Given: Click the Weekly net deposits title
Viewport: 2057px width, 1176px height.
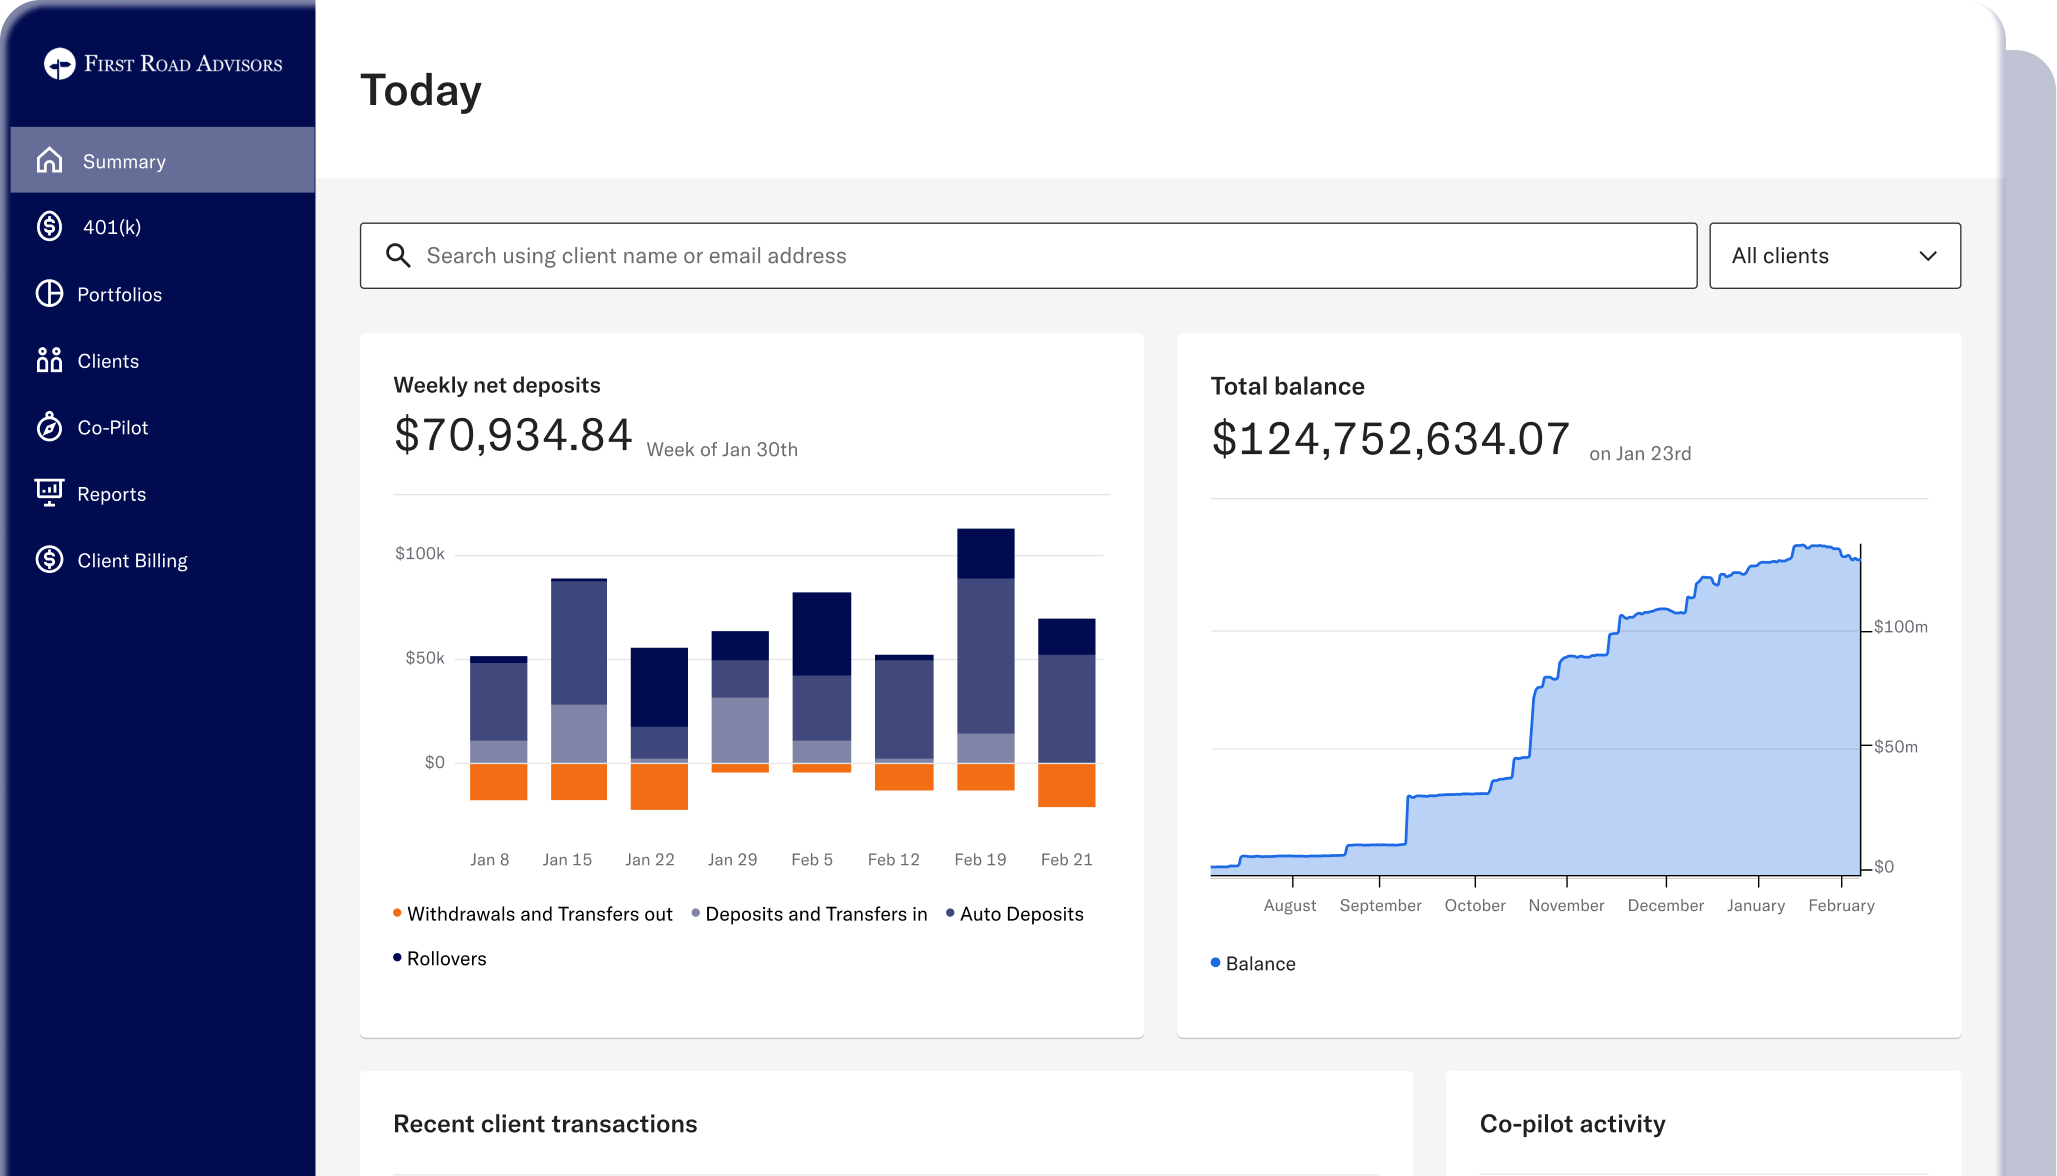Looking at the screenshot, I should point(497,385).
